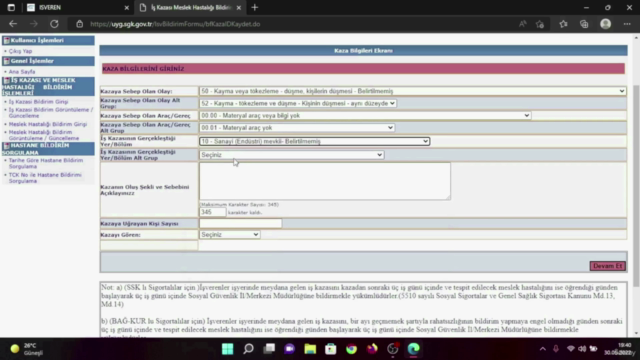
Task: Click the Hastane Bildirim Sorgulama menu header
Action: pos(48,149)
